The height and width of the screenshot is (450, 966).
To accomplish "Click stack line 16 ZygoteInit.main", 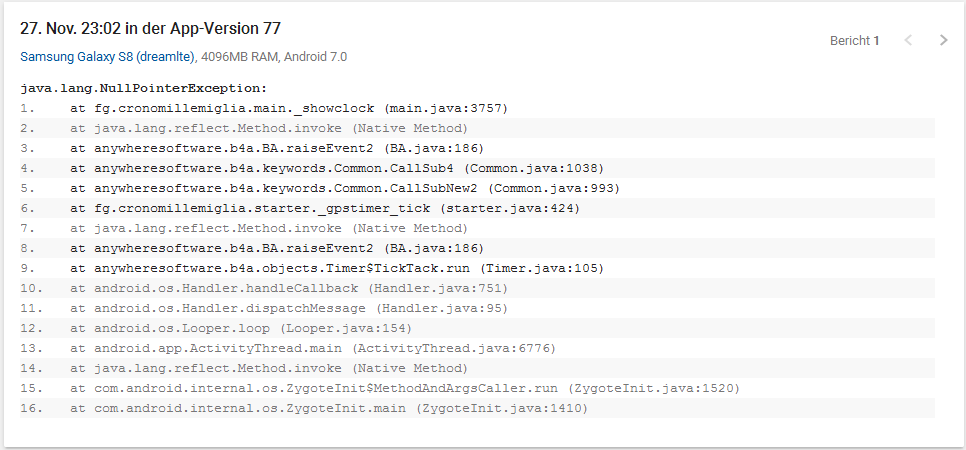I will pyautogui.click(x=328, y=408).
